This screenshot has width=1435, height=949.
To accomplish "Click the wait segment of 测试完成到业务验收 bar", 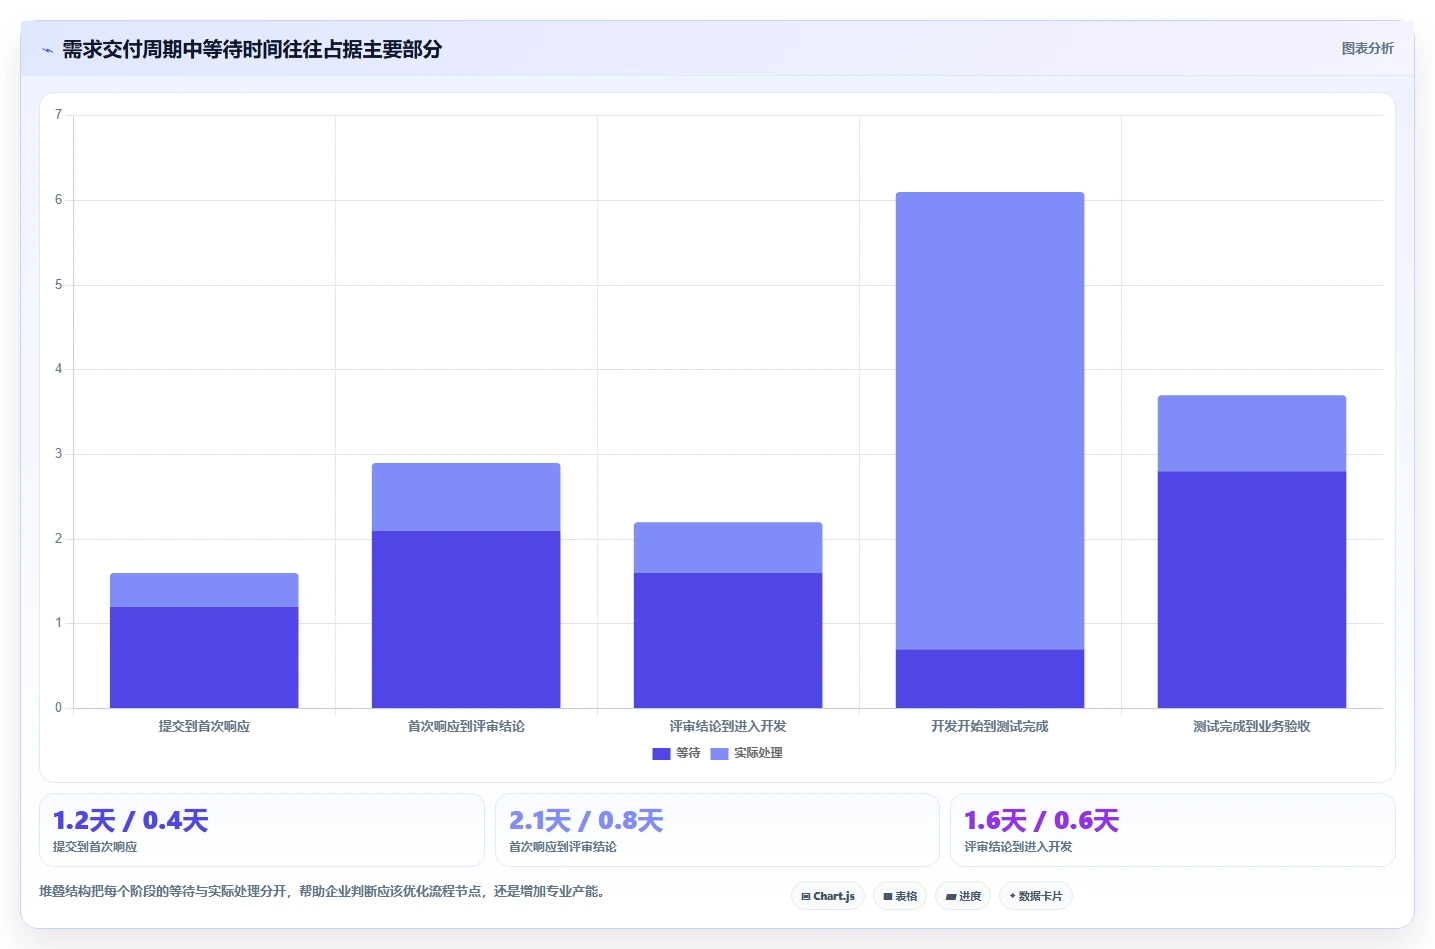I will [x=1252, y=590].
